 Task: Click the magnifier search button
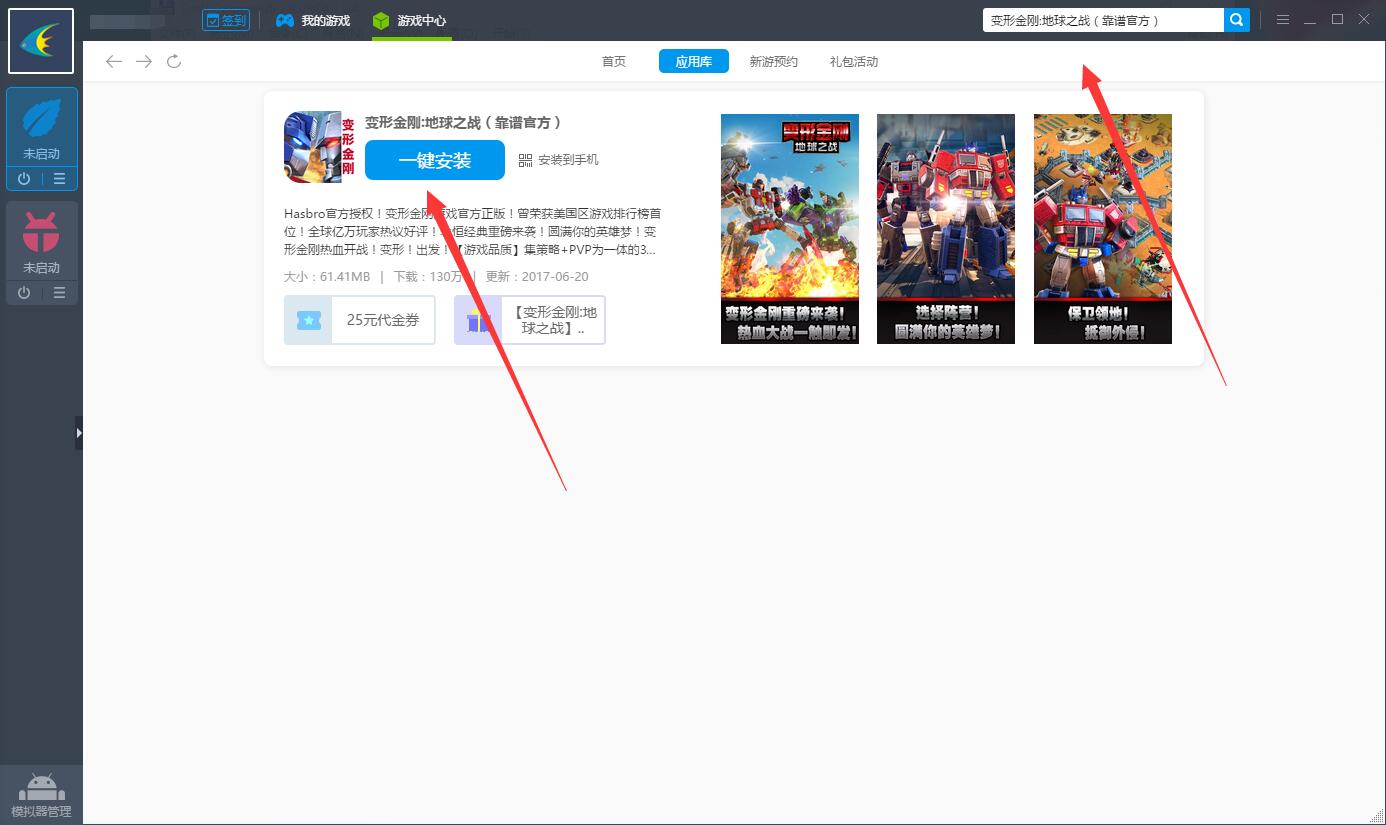(1237, 20)
